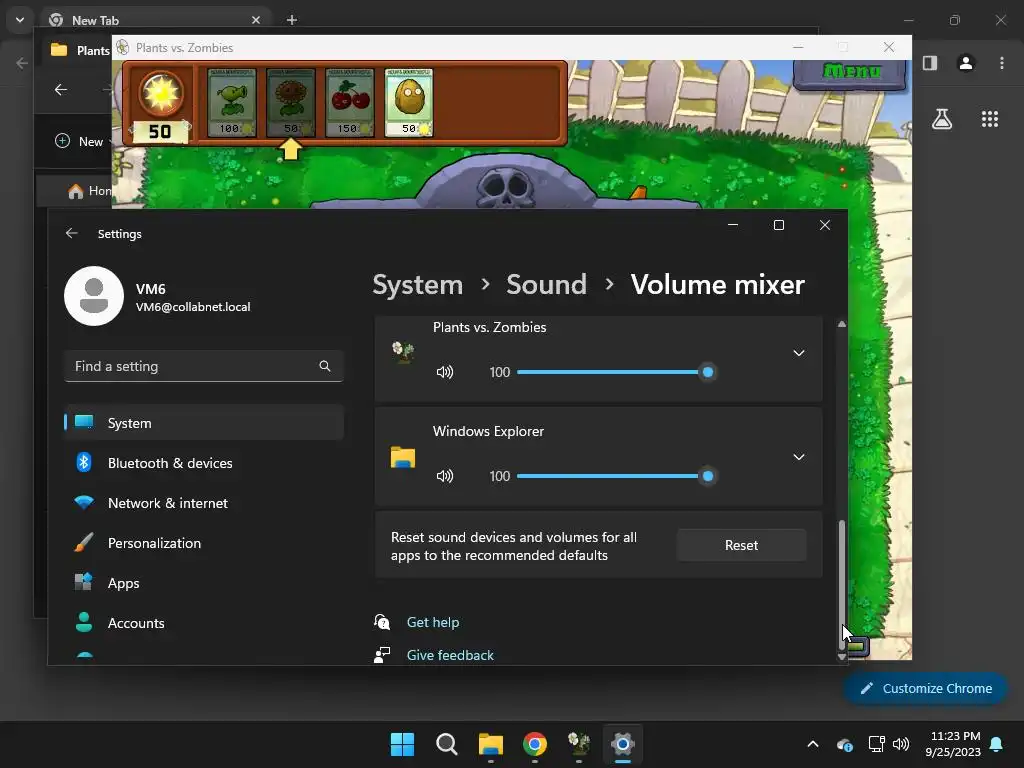Open the Give feedback link
1024x768 pixels.
pyautogui.click(x=450, y=655)
